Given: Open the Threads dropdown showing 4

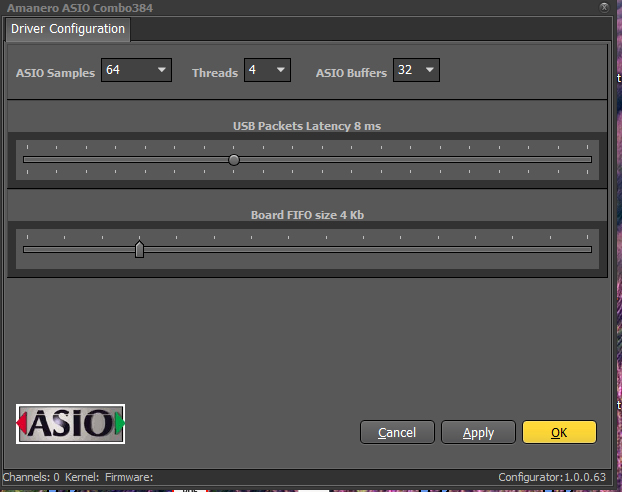Looking at the screenshot, I should 267,70.
